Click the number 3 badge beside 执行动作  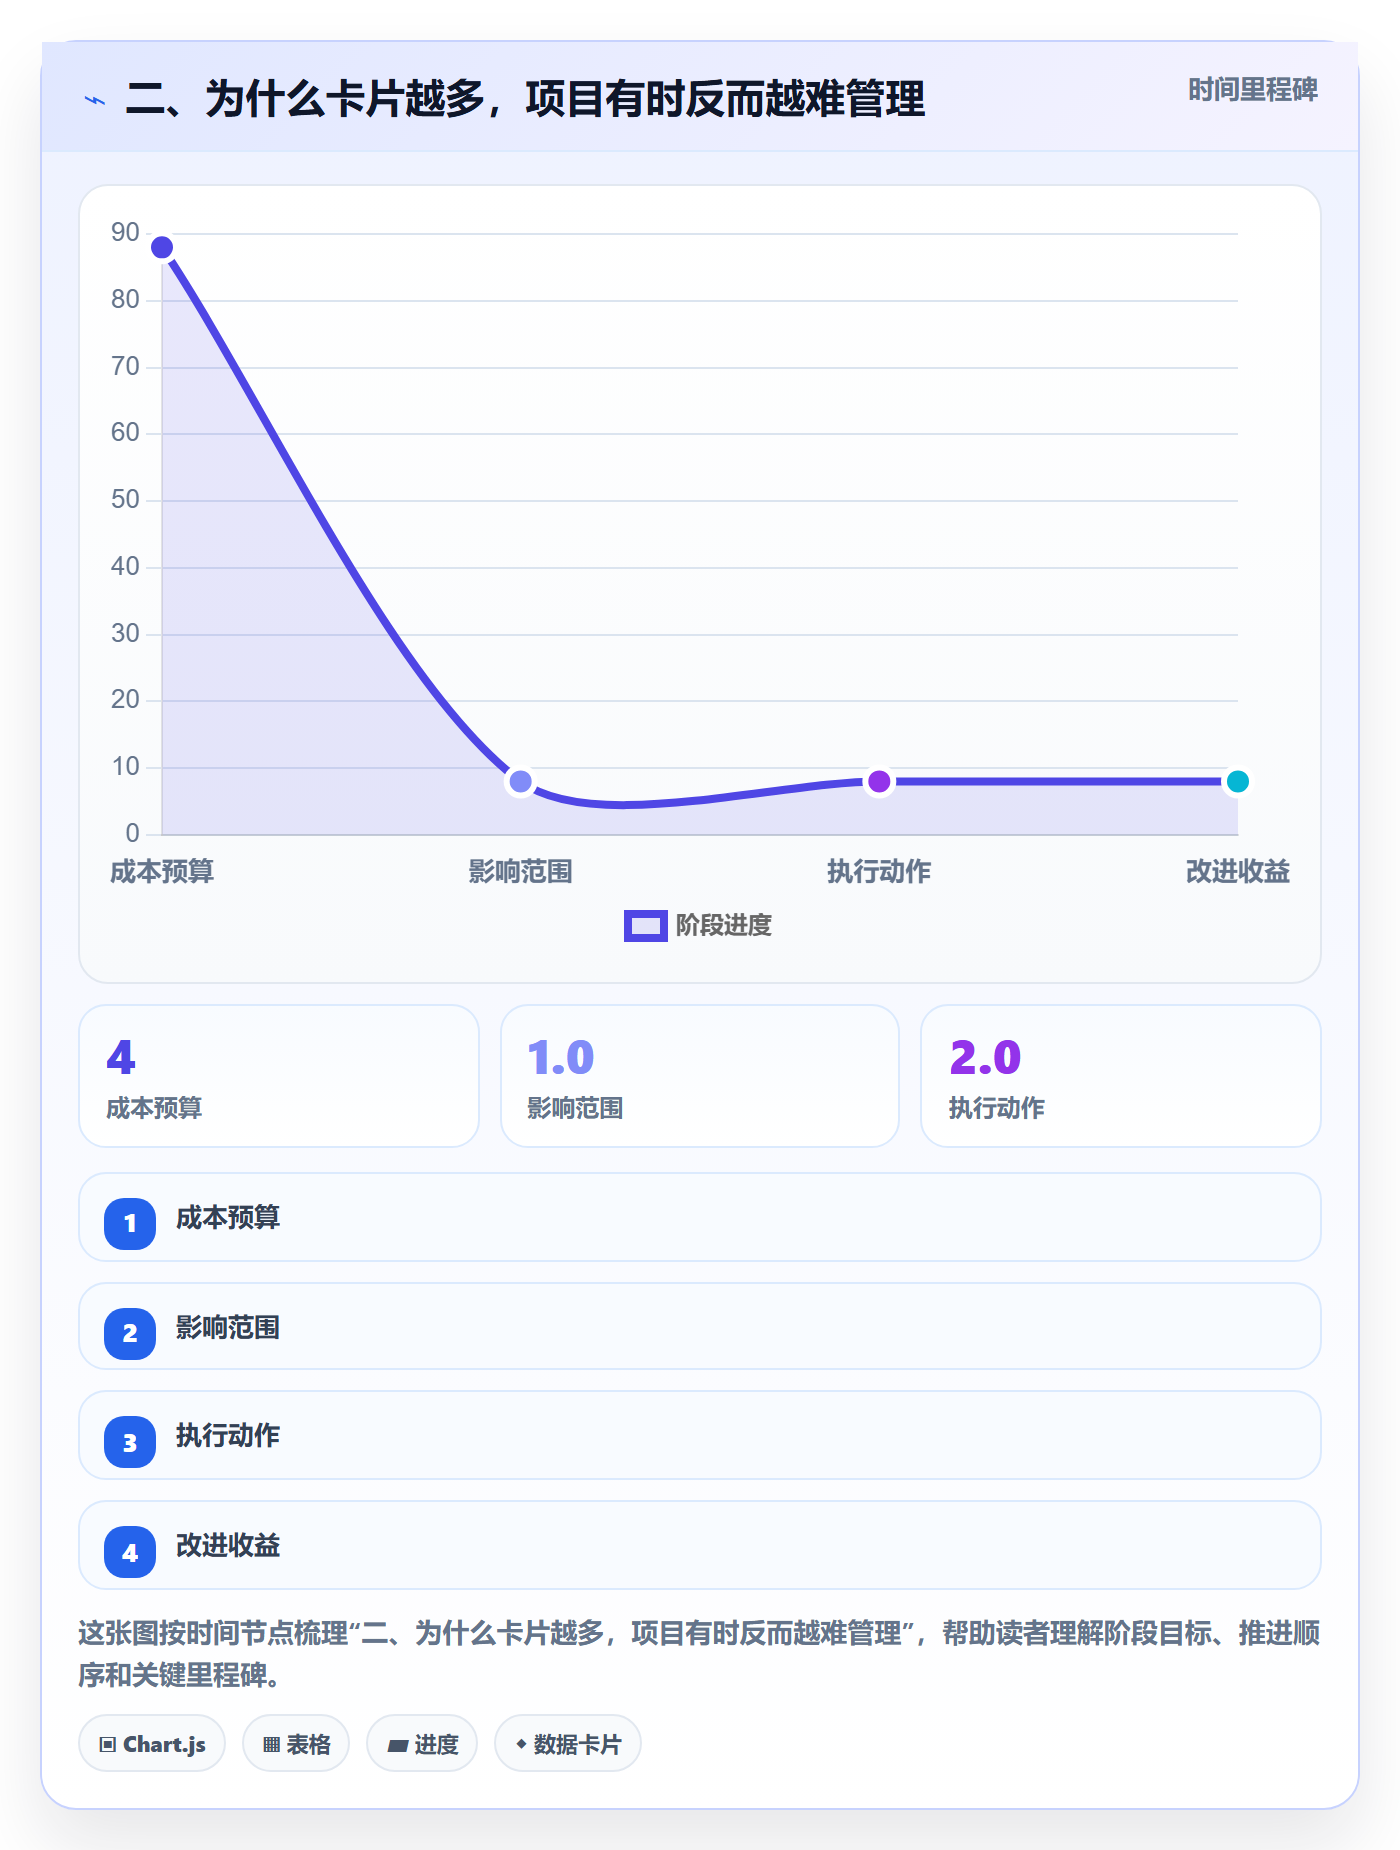pos(130,1442)
